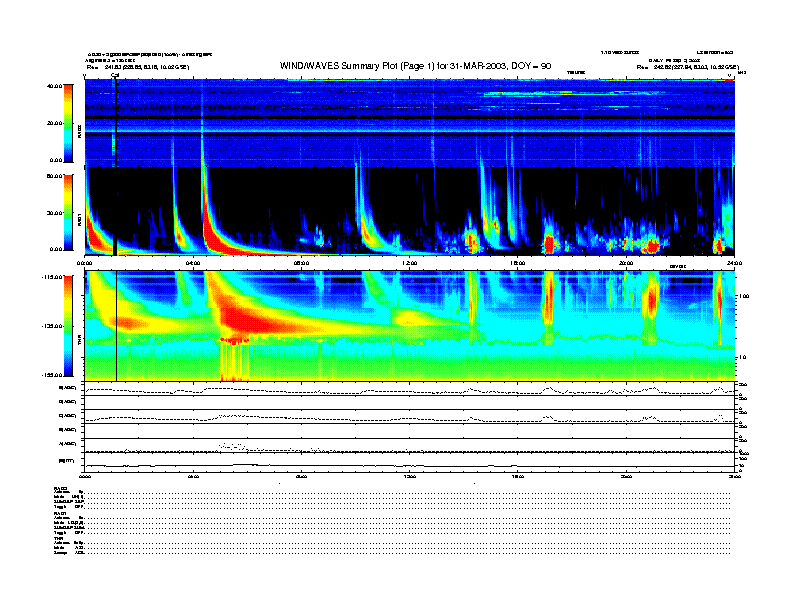Click the 40.00 label on RAD2 scale
This screenshot has width=792, height=612.
click(x=55, y=86)
